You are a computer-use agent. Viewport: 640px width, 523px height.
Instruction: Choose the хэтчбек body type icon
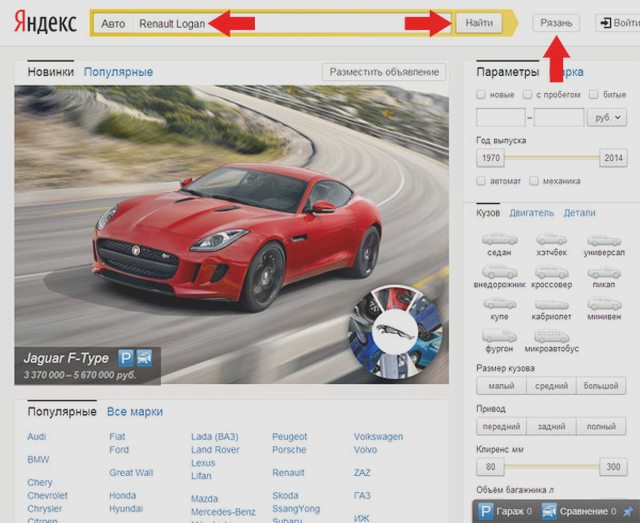(x=551, y=239)
